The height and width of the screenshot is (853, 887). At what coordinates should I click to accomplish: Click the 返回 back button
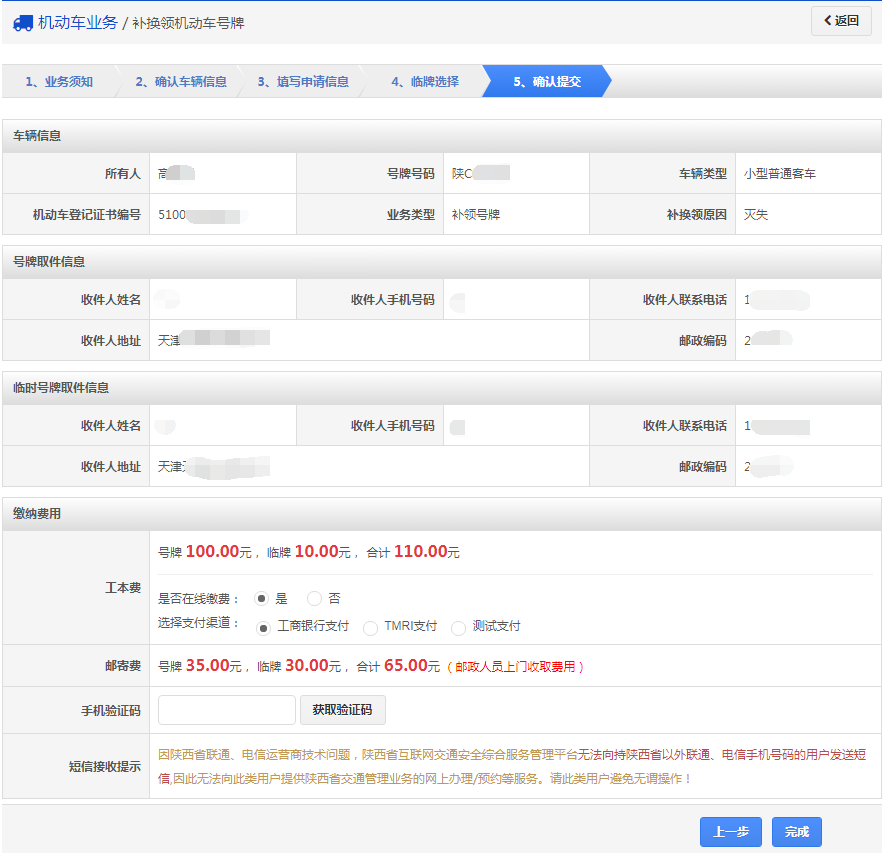[x=840, y=21]
